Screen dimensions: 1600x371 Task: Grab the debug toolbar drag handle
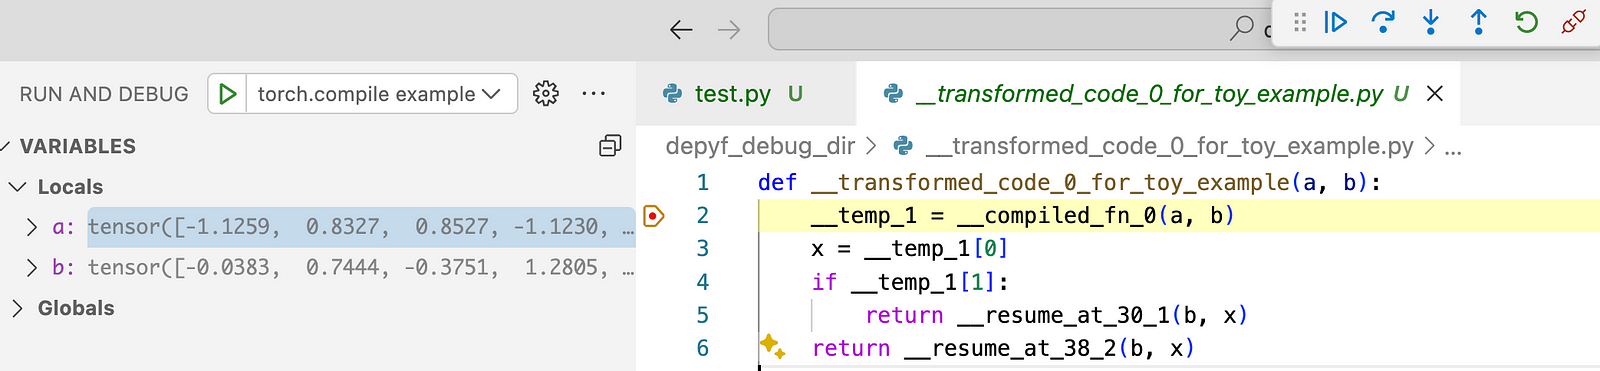[1300, 22]
